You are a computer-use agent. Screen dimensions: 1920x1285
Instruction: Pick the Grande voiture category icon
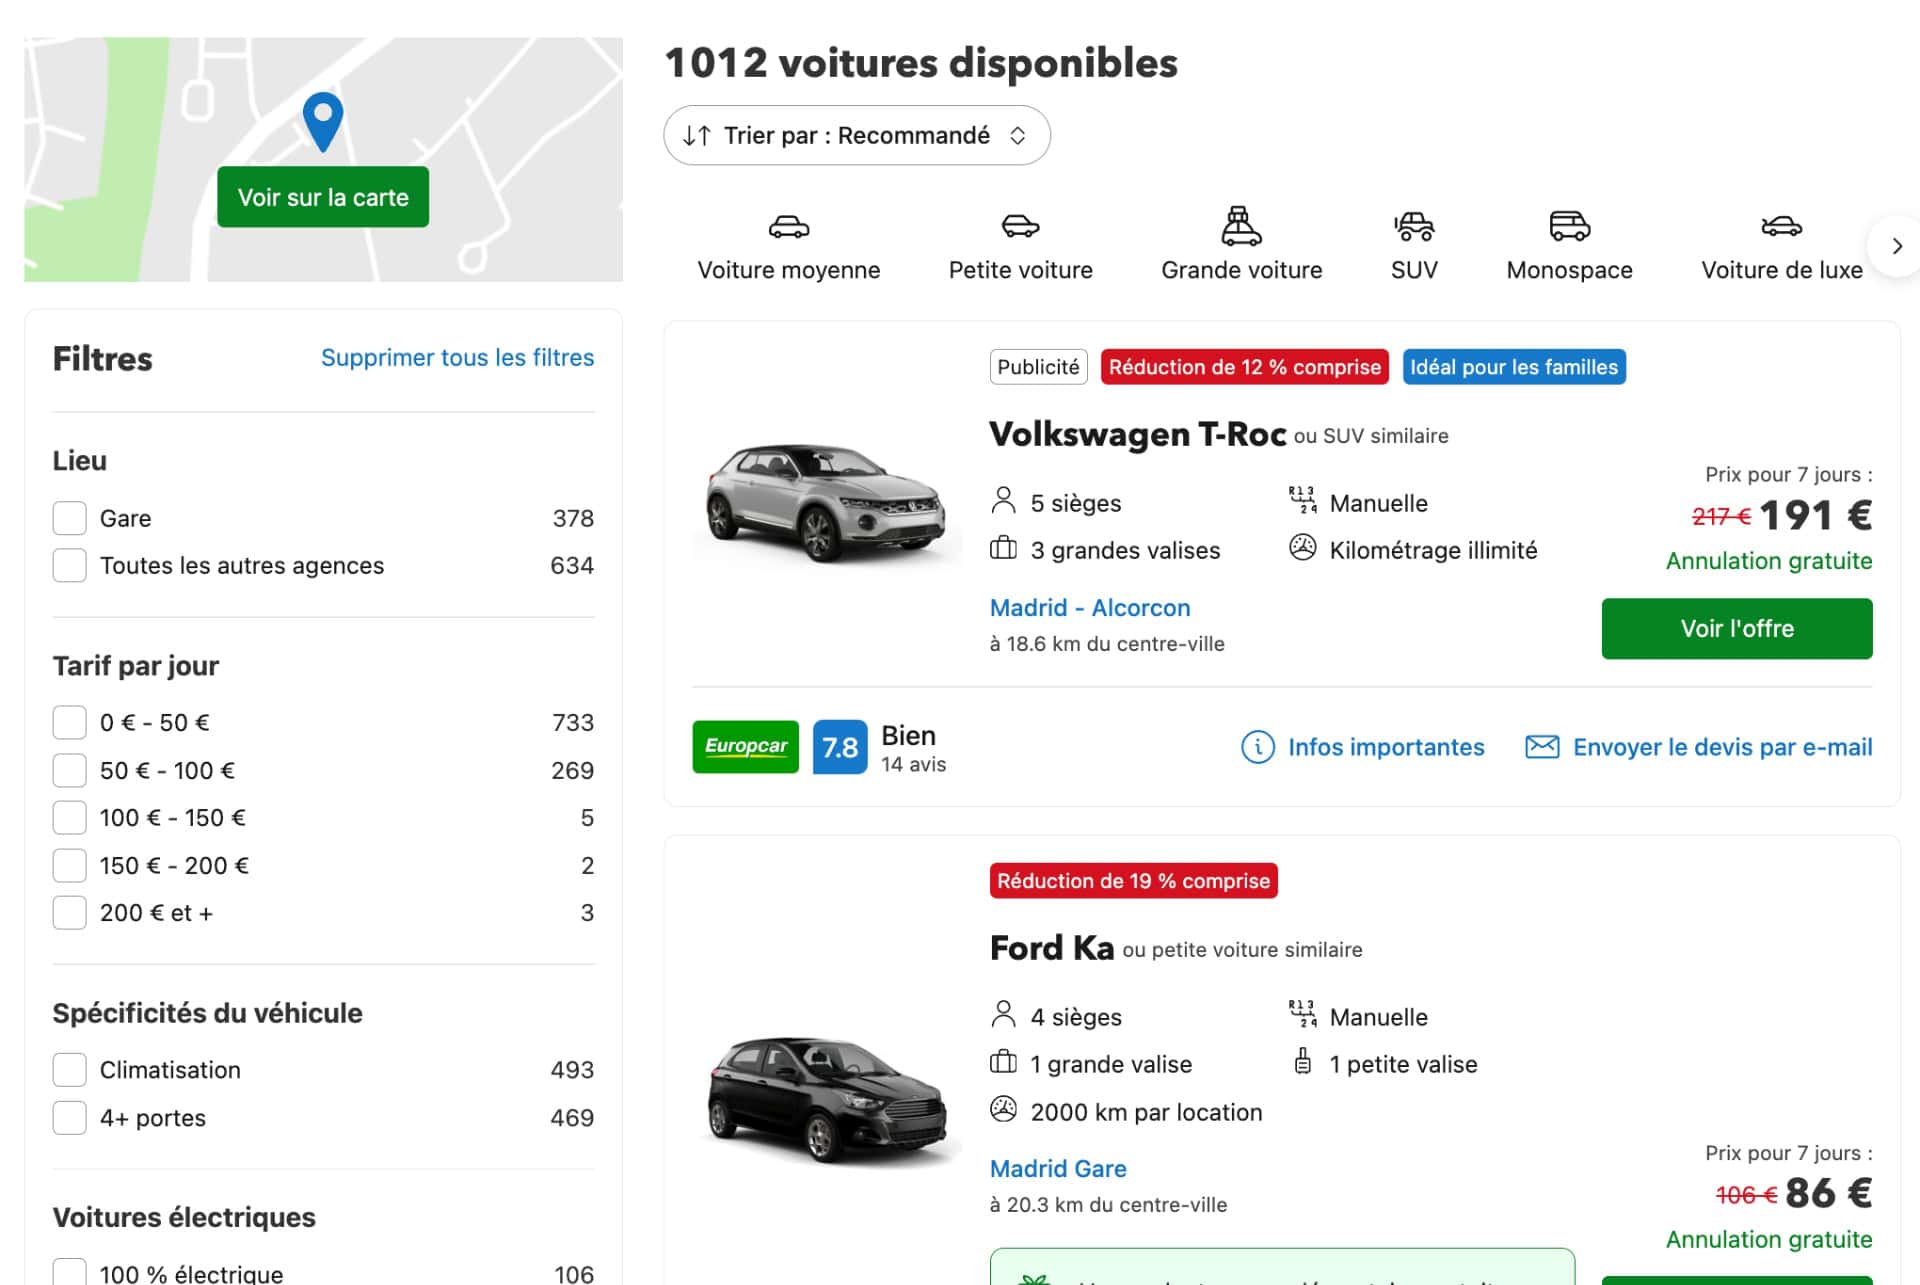[x=1241, y=226]
